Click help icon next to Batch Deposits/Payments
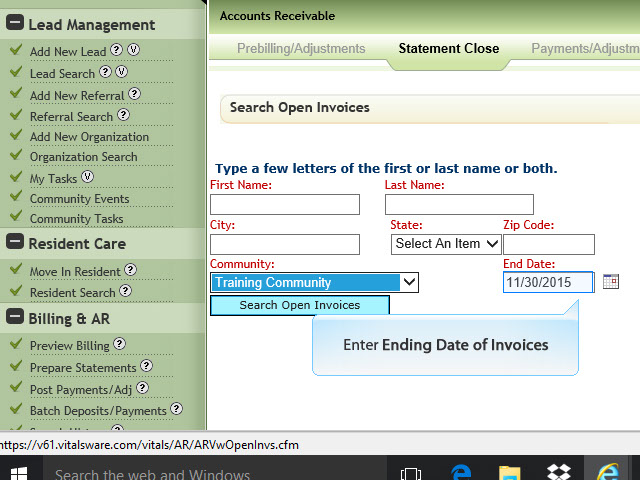Screen dimensions: 640x480 pos(176,409)
